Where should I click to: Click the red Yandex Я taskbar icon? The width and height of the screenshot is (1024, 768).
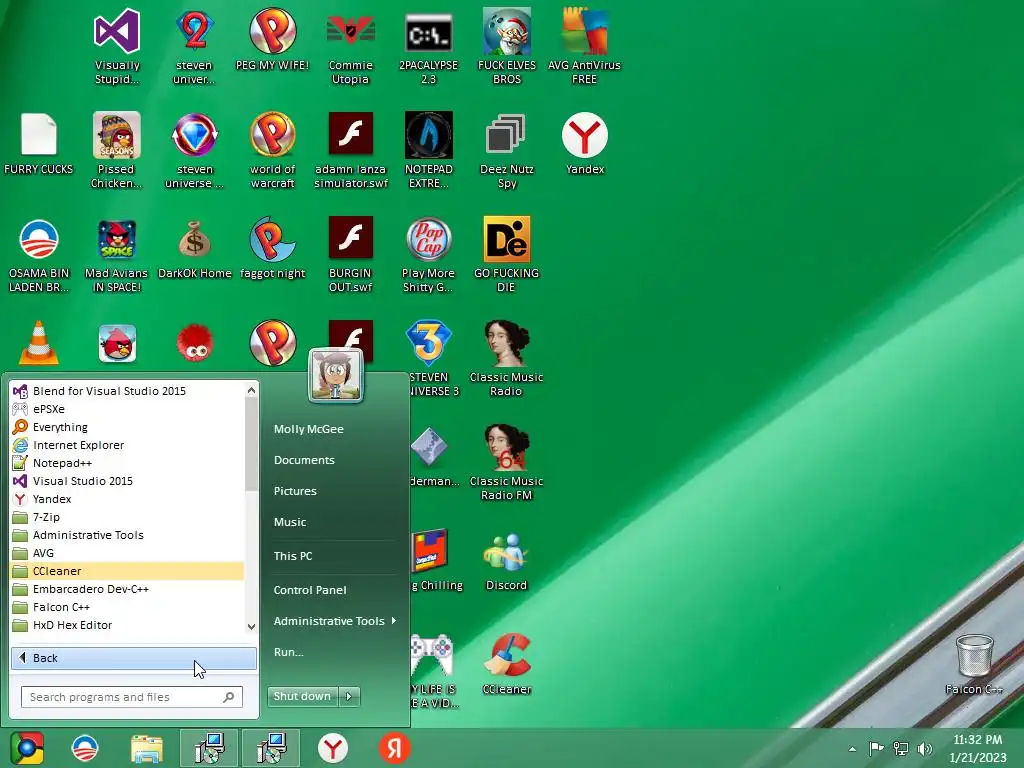394,748
